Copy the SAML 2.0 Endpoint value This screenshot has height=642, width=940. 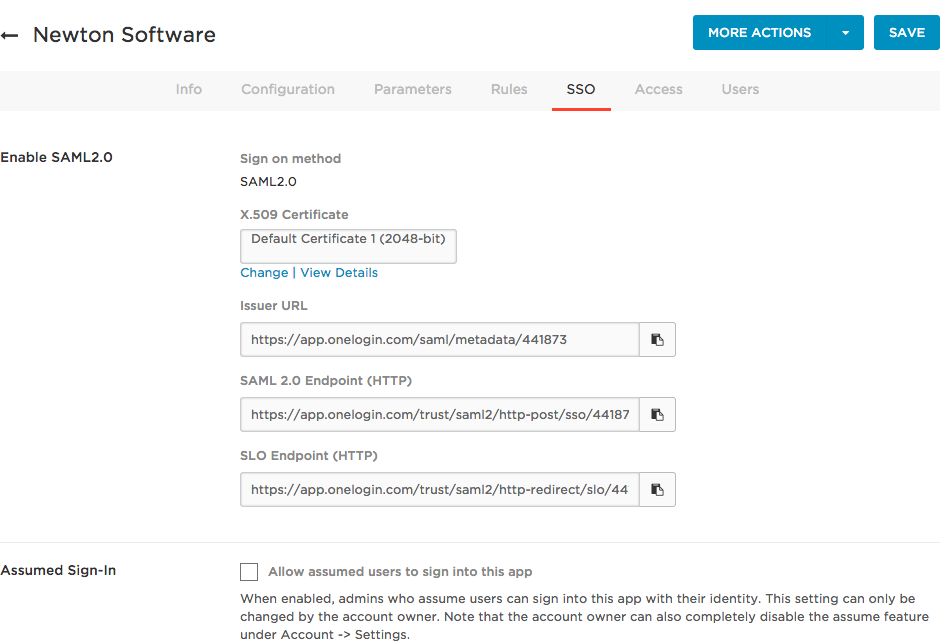657,414
